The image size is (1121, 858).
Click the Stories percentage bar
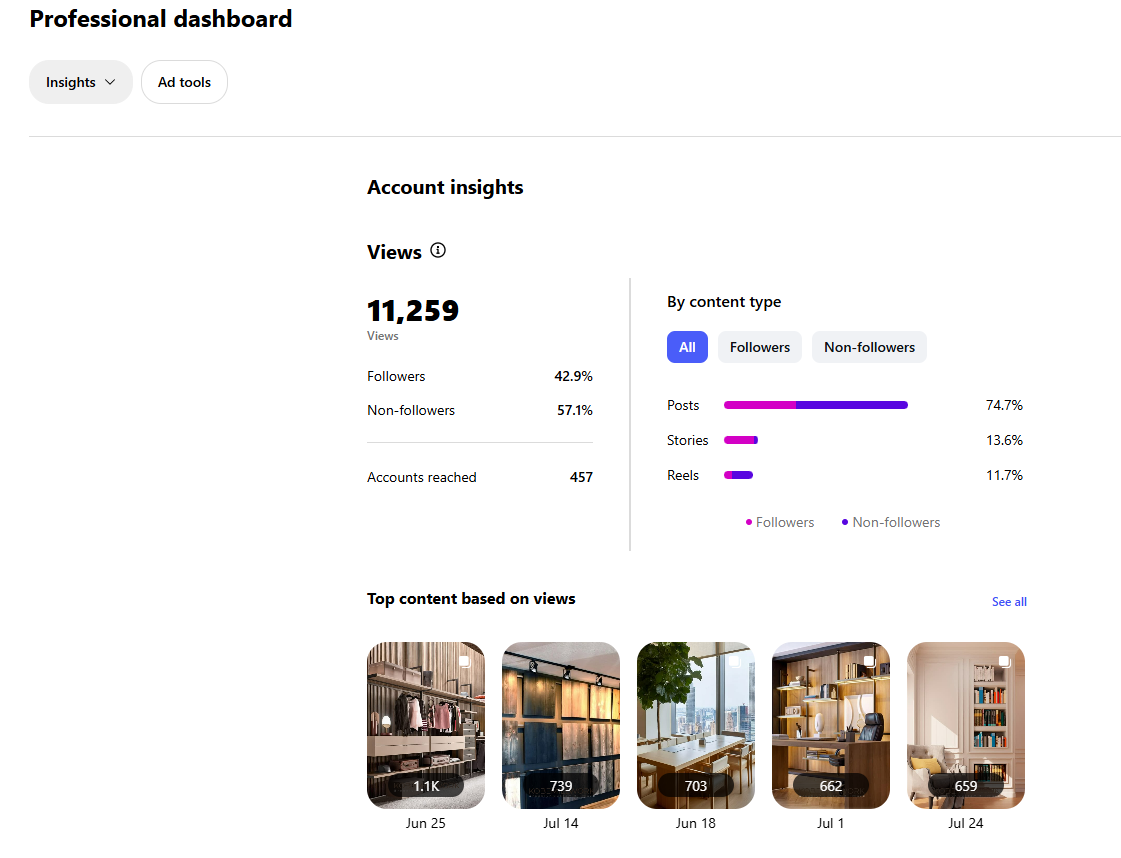(x=741, y=440)
